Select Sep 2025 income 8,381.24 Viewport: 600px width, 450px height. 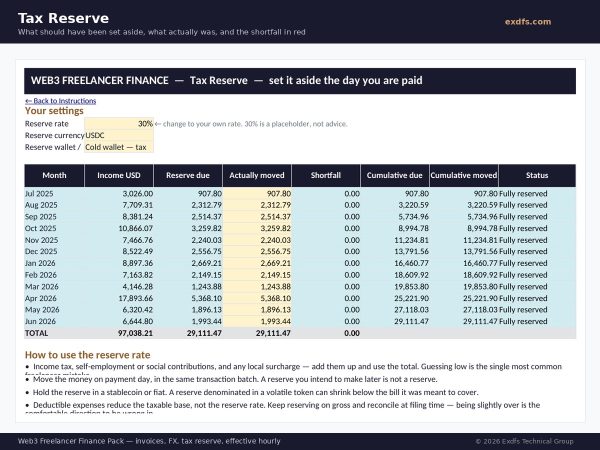(119, 217)
